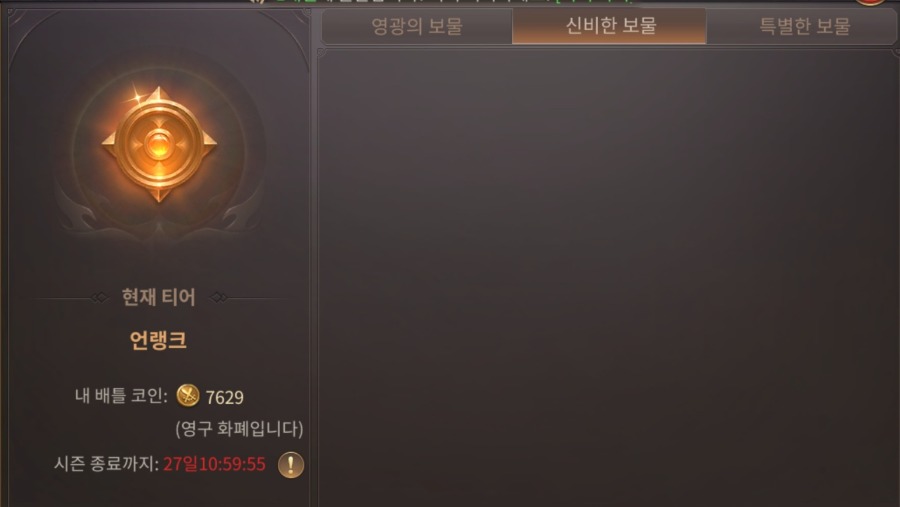Open the season info exclamation icon
This screenshot has width=900, height=507.
point(290,465)
